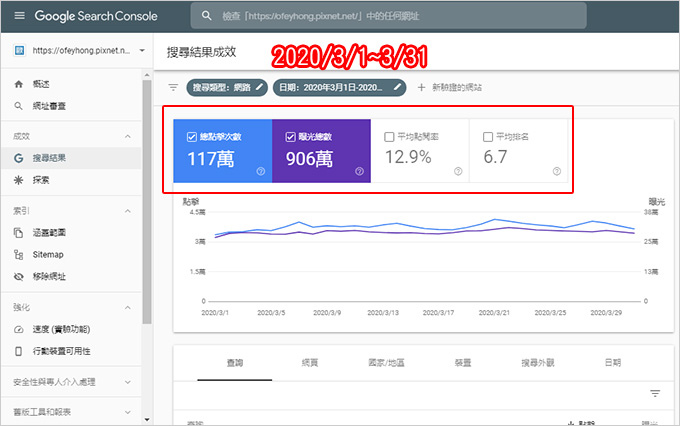Viewport: 680px width, 426px height.
Task: Switch to the 日期 tab
Action: [613, 363]
